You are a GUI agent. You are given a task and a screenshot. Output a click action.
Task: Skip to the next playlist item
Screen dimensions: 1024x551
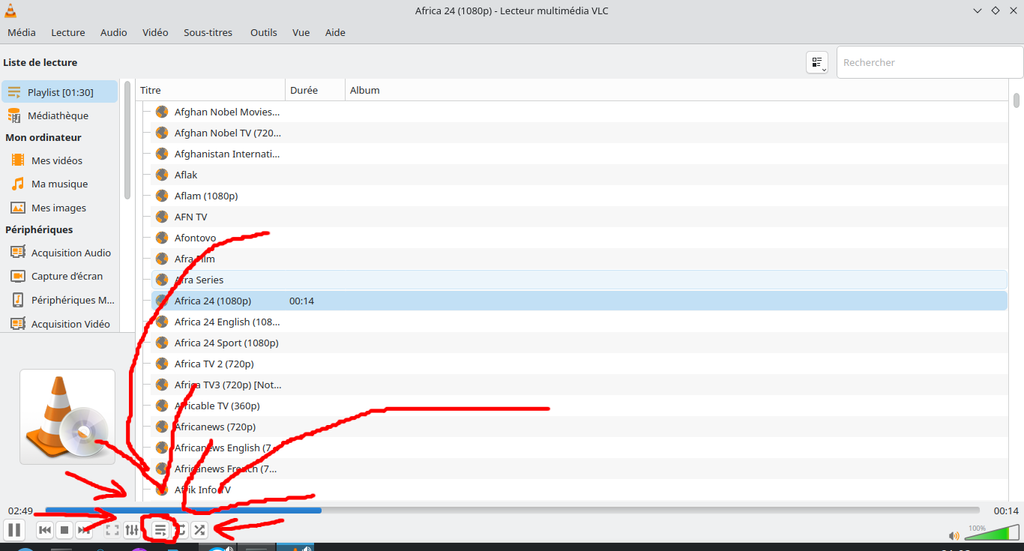point(84,530)
